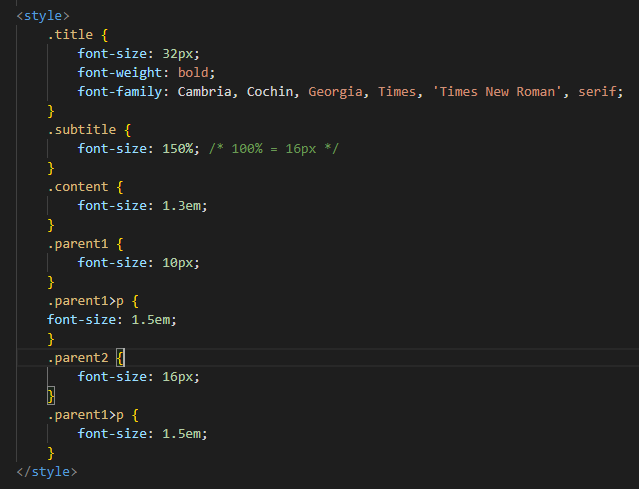639x489 pixels.
Task: Click the bold font-weight value
Action: point(193,73)
